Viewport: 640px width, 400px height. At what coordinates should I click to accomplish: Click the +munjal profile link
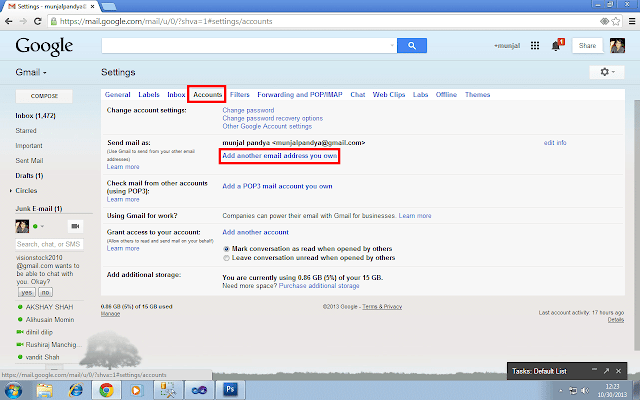[507, 46]
